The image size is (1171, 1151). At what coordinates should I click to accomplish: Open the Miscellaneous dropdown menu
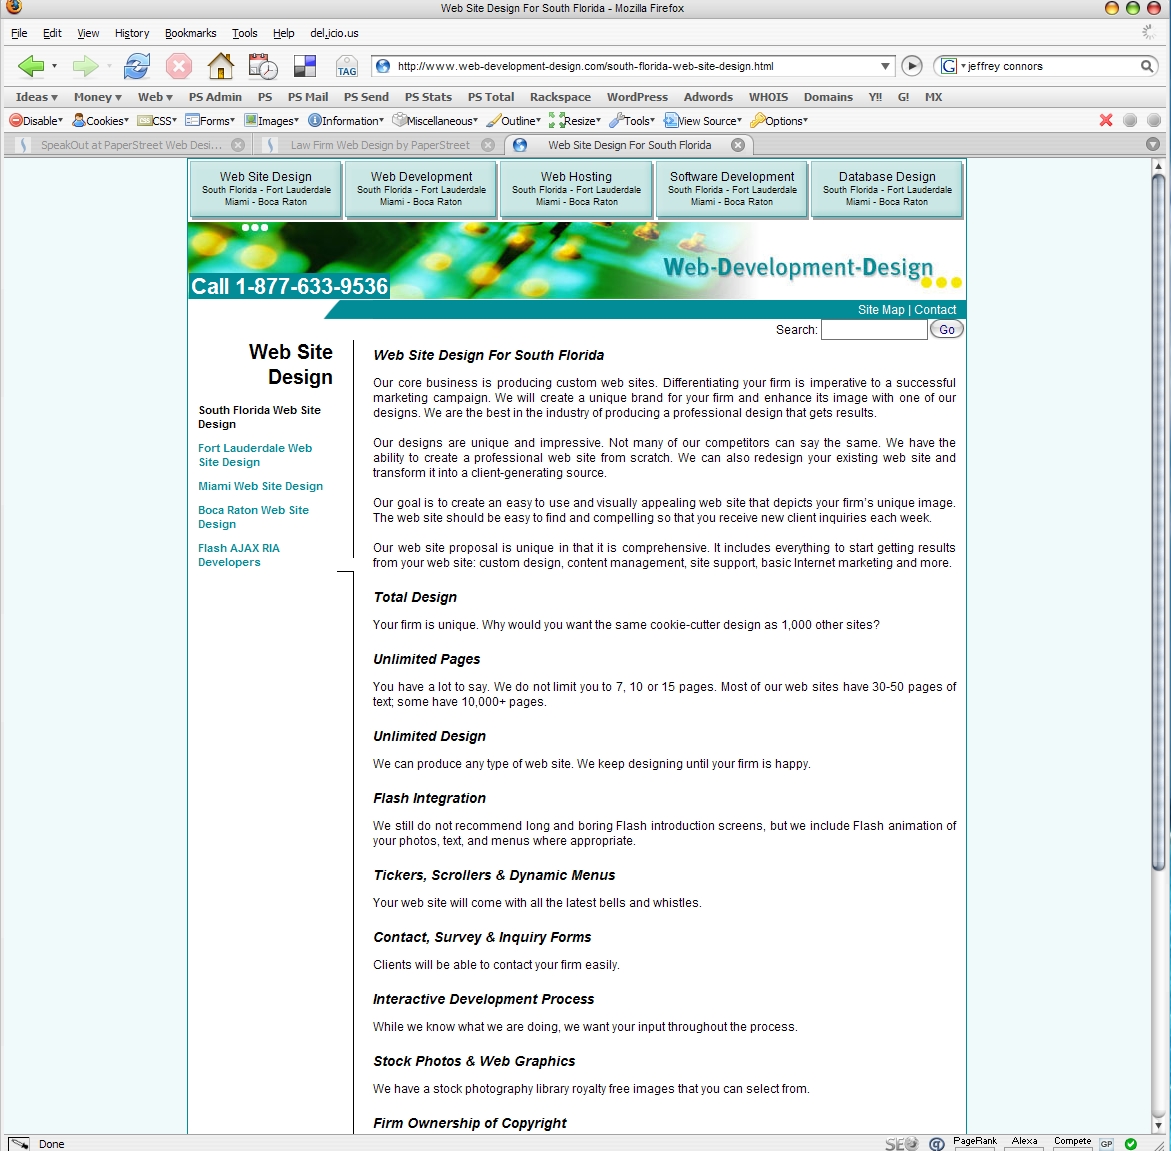435,120
